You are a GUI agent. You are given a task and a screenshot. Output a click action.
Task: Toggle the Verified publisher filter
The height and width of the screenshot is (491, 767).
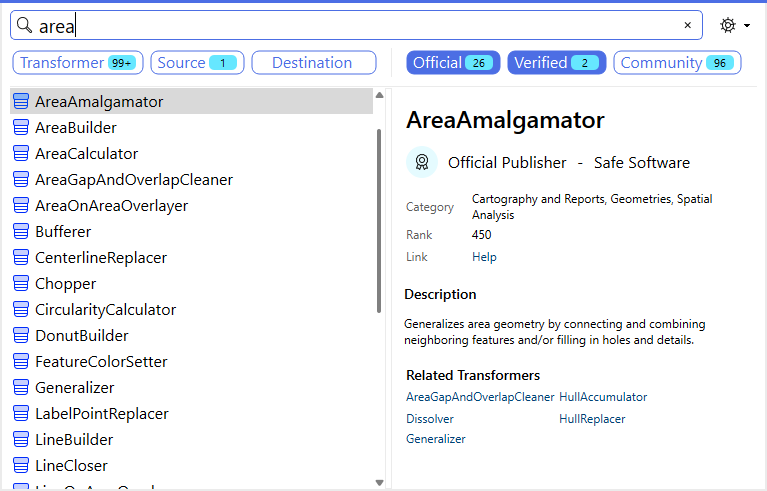pyautogui.click(x=556, y=63)
